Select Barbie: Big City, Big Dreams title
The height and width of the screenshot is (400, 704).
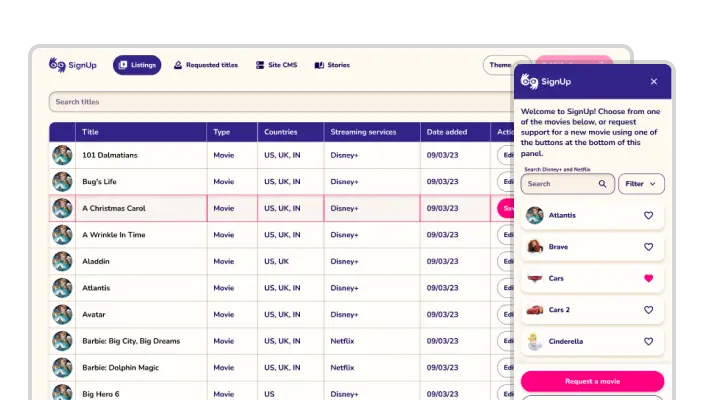(131, 341)
